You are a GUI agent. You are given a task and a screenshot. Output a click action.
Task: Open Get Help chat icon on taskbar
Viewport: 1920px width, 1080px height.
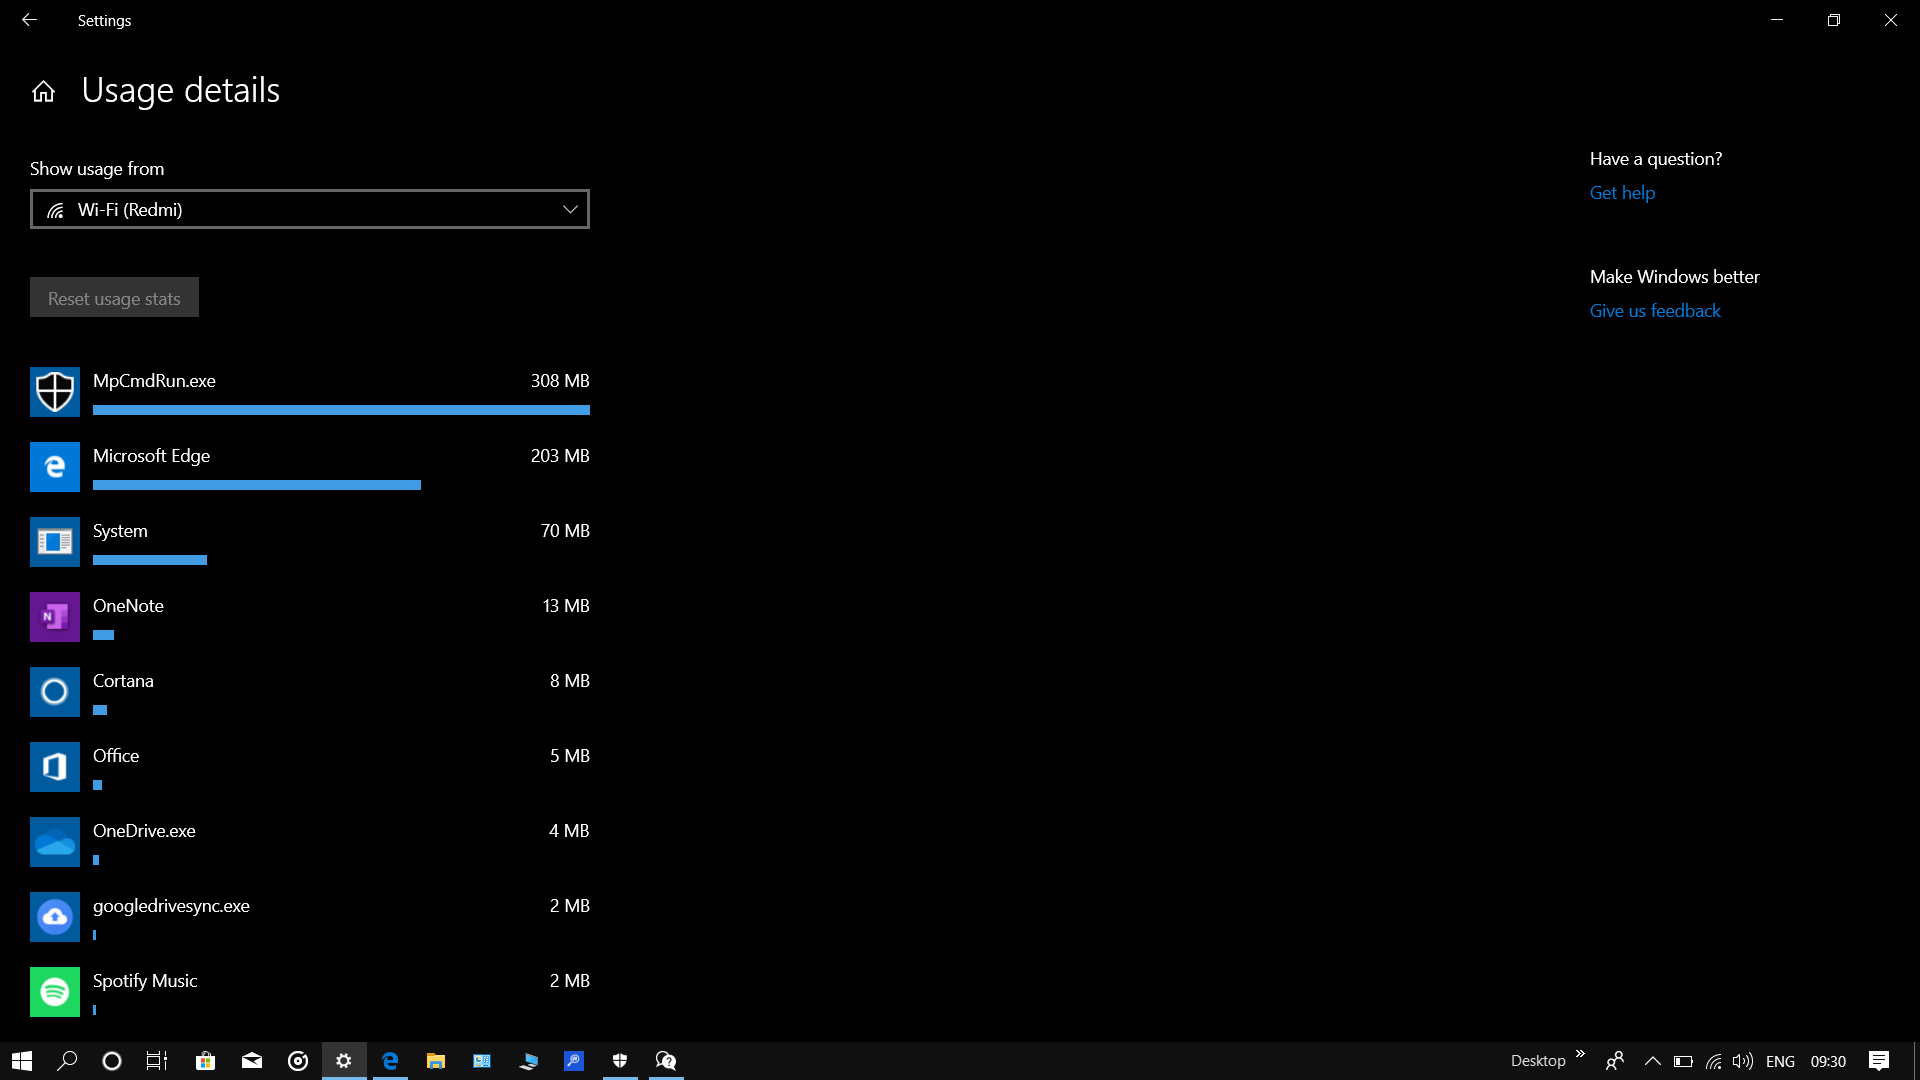(x=666, y=1061)
